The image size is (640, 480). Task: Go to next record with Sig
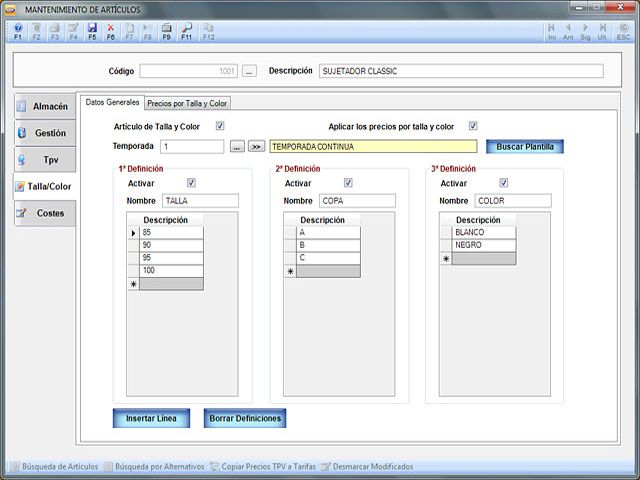585,31
